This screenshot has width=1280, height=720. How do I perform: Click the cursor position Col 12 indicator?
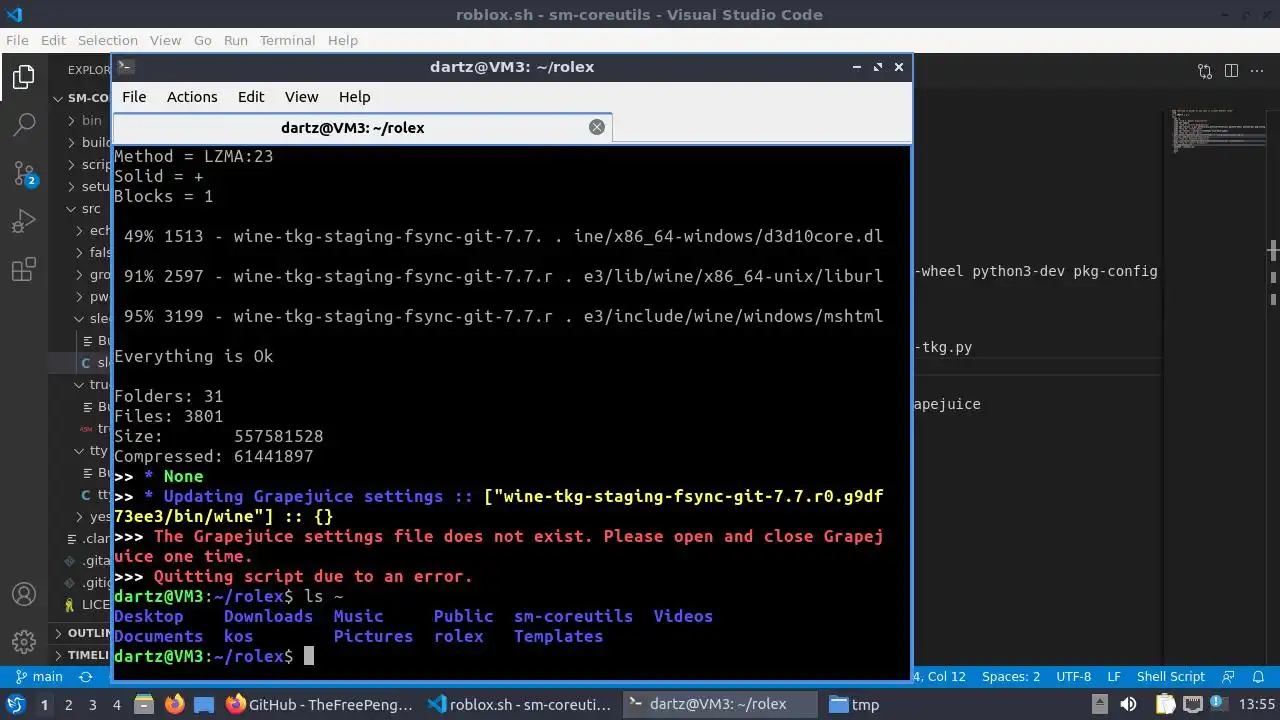(940, 677)
